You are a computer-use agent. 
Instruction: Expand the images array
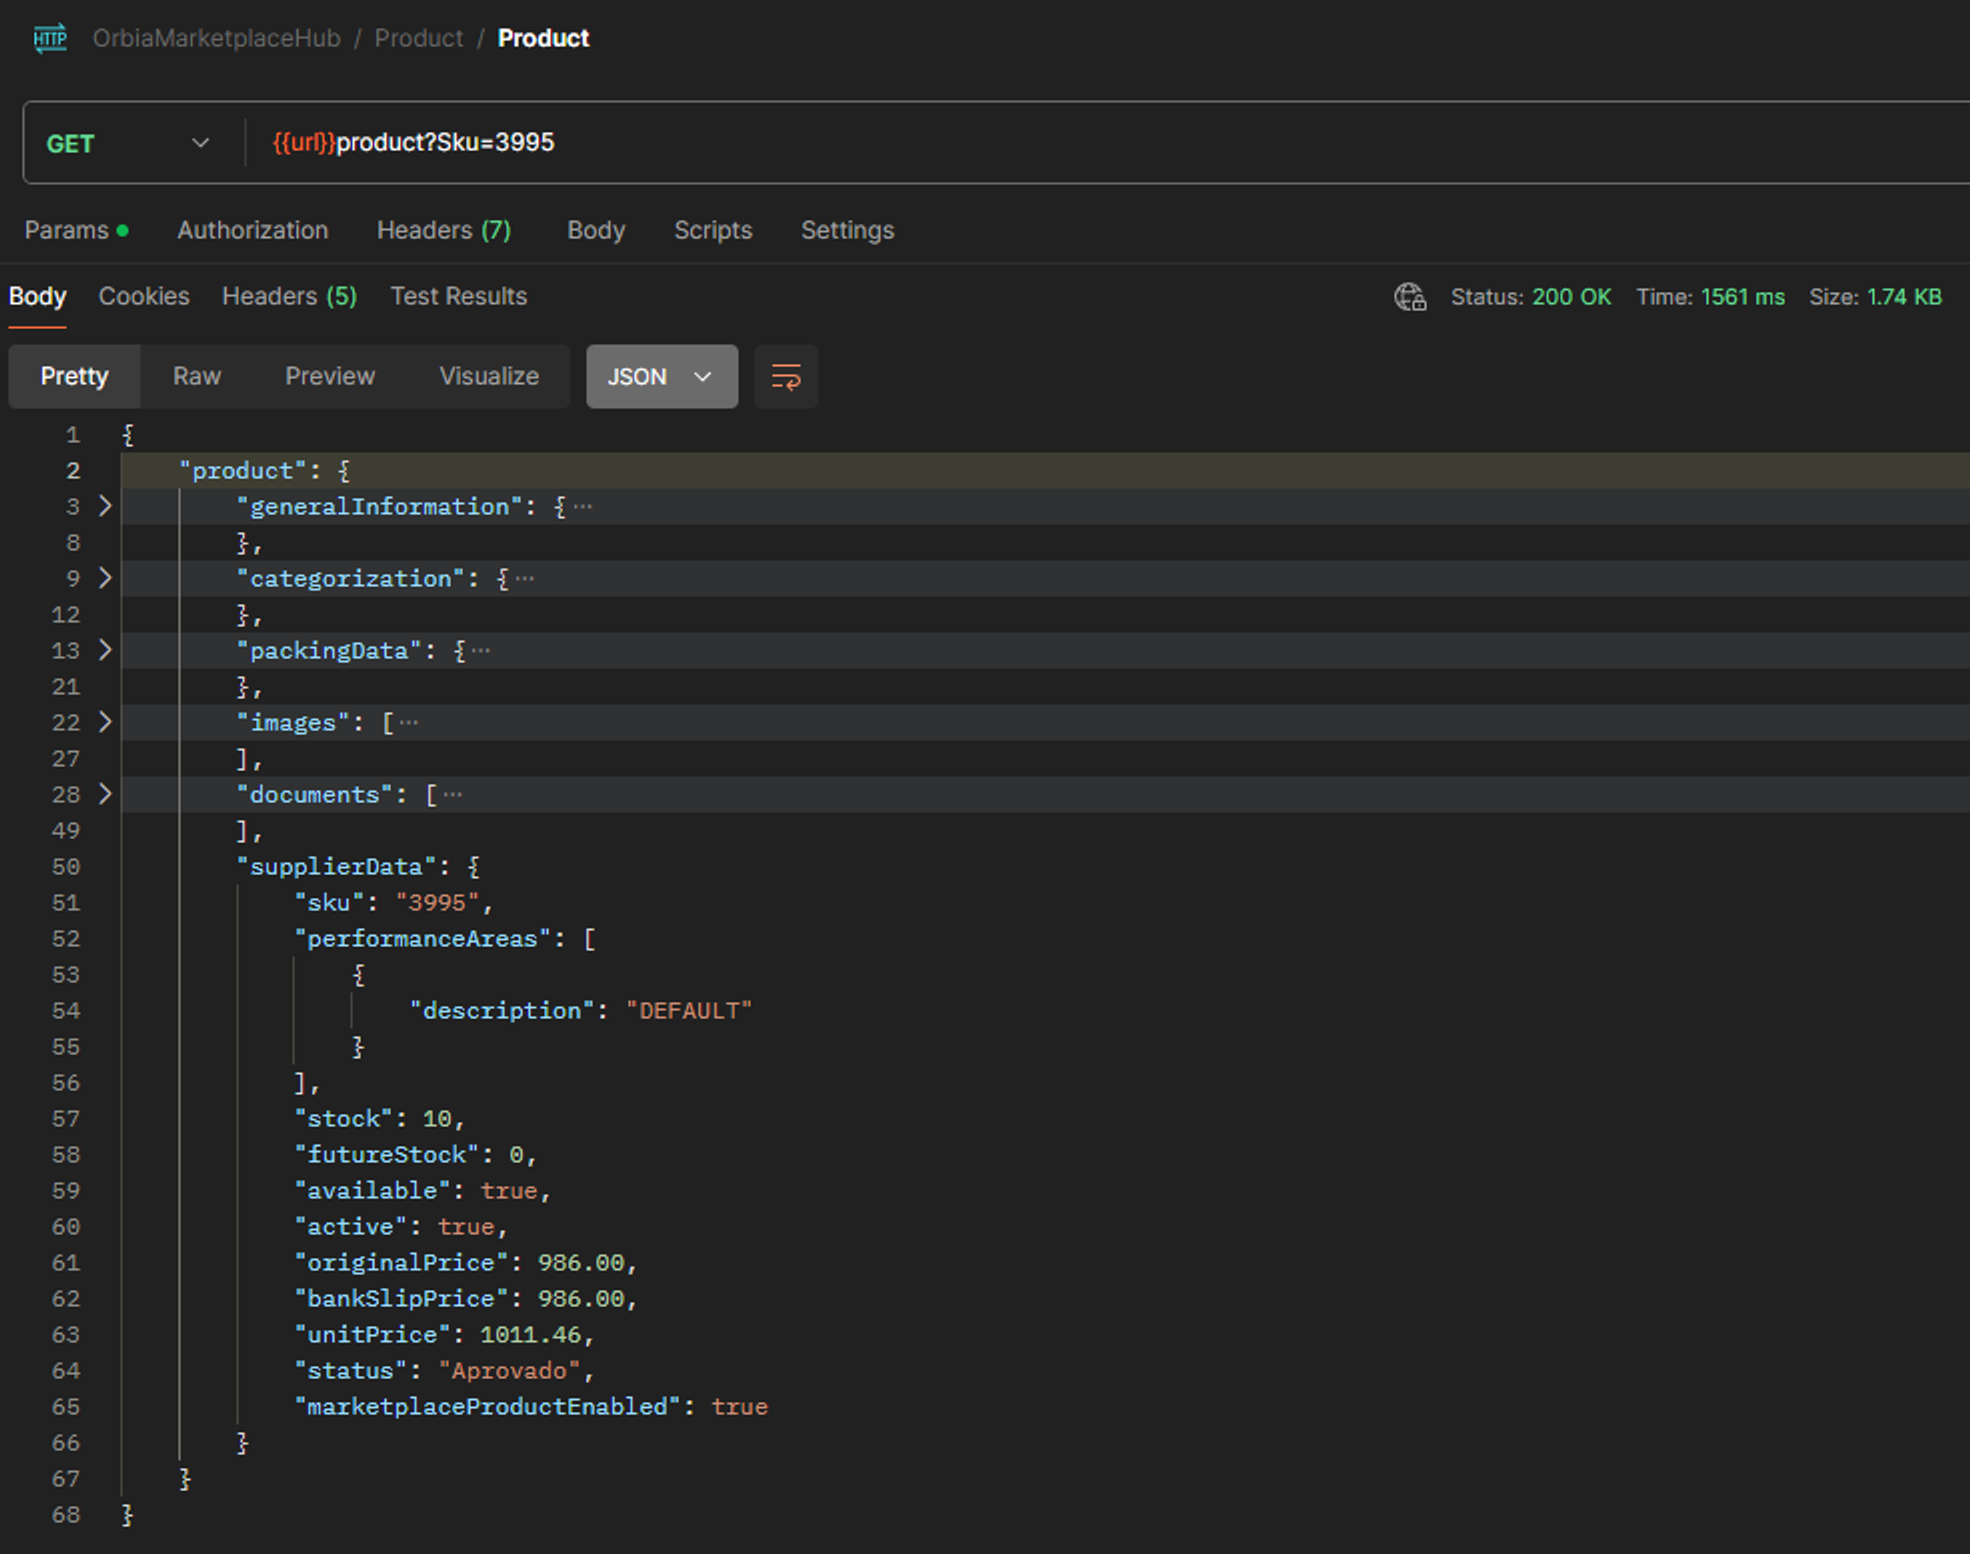coord(105,722)
